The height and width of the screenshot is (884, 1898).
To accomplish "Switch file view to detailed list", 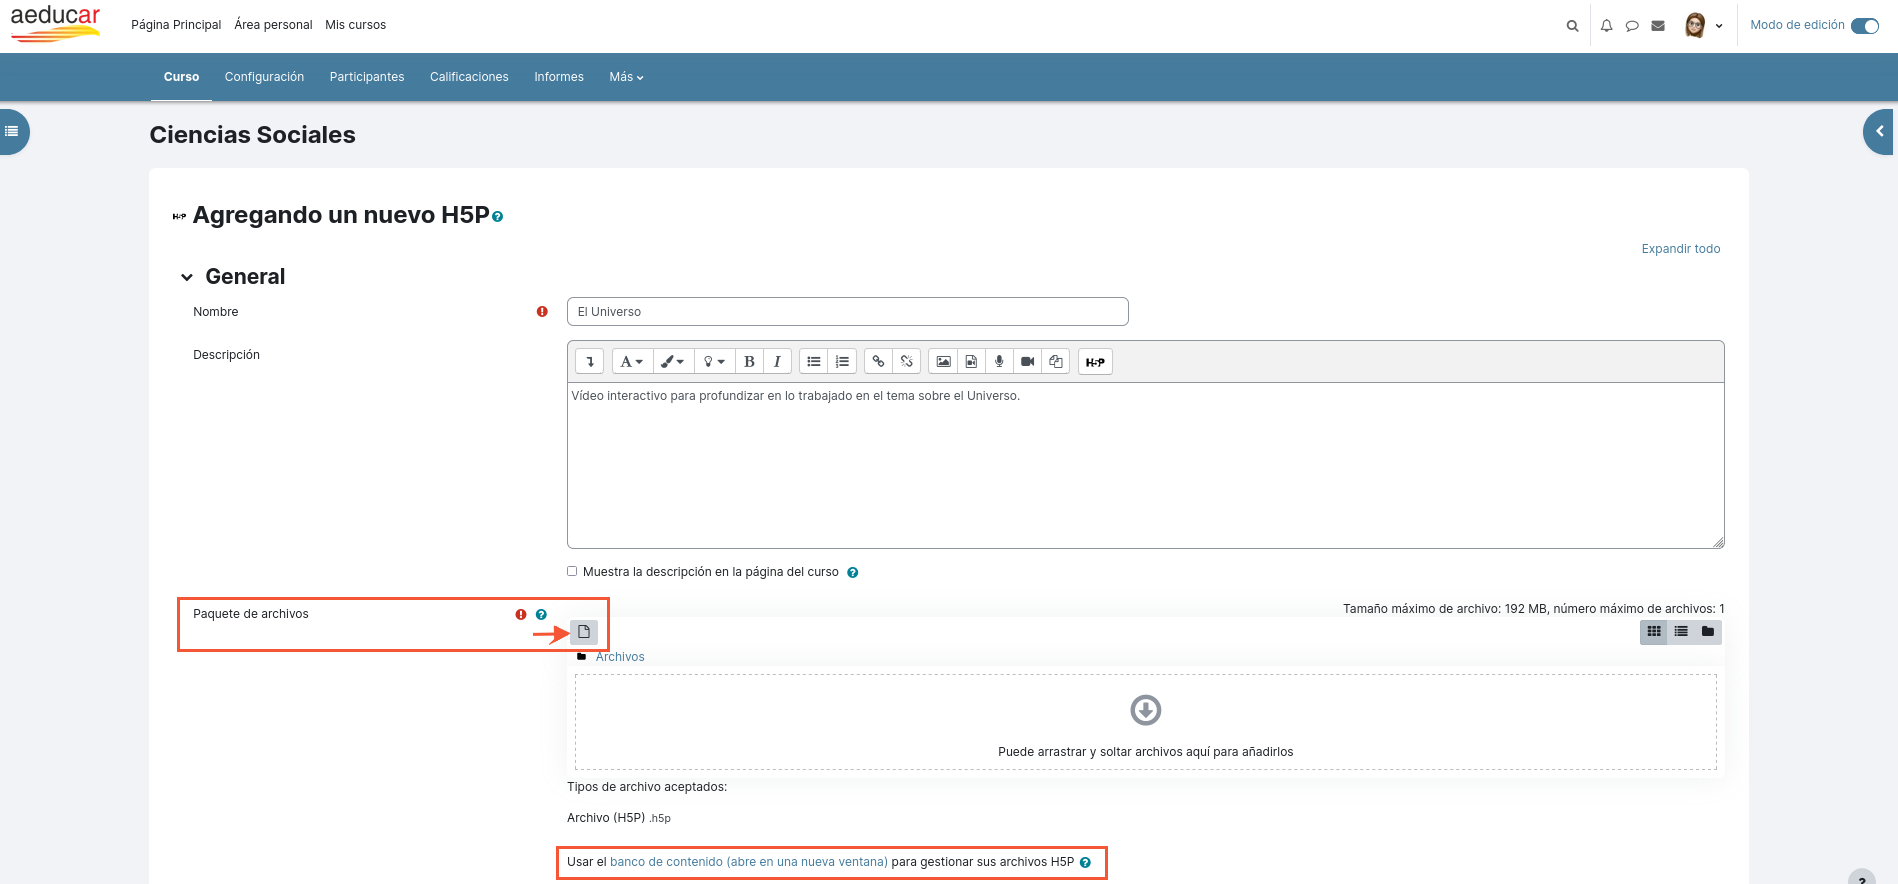I will click(1681, 632).
